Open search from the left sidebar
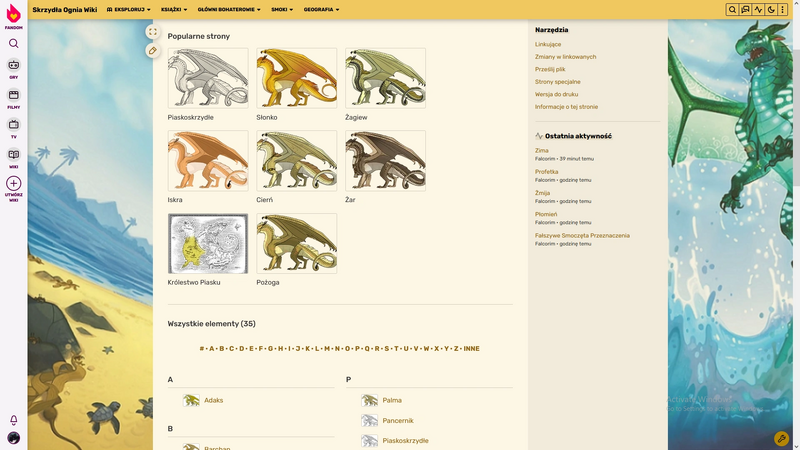The image size is (800, 450). (x=13, y=43)
